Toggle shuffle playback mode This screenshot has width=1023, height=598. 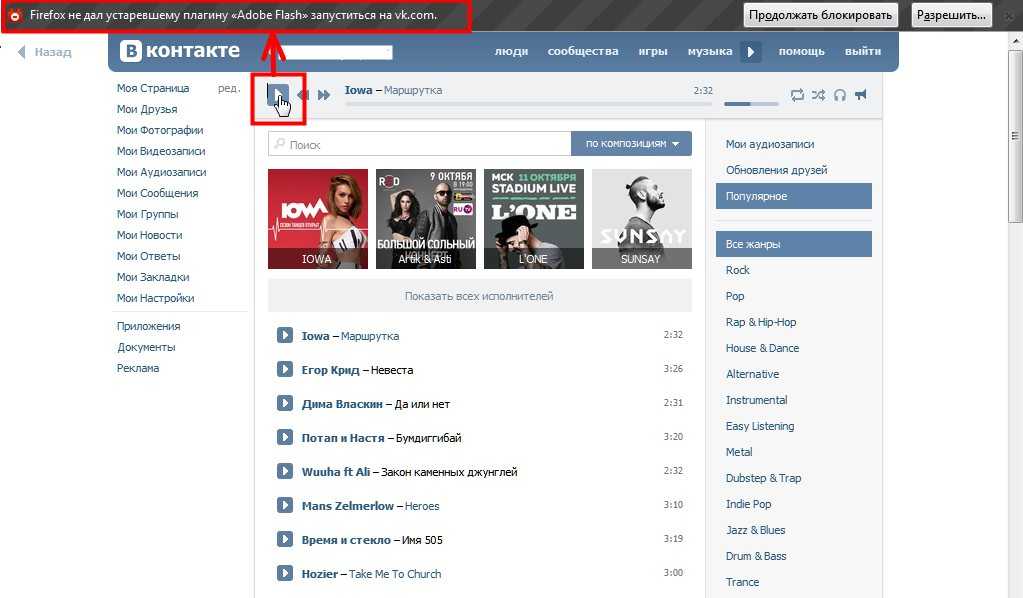818,95
